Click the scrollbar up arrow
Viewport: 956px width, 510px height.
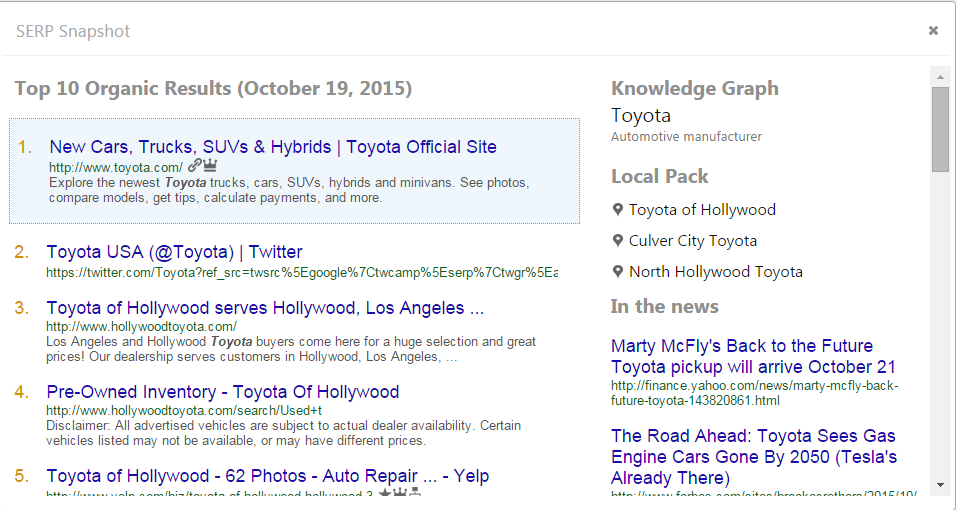point(940,76)
